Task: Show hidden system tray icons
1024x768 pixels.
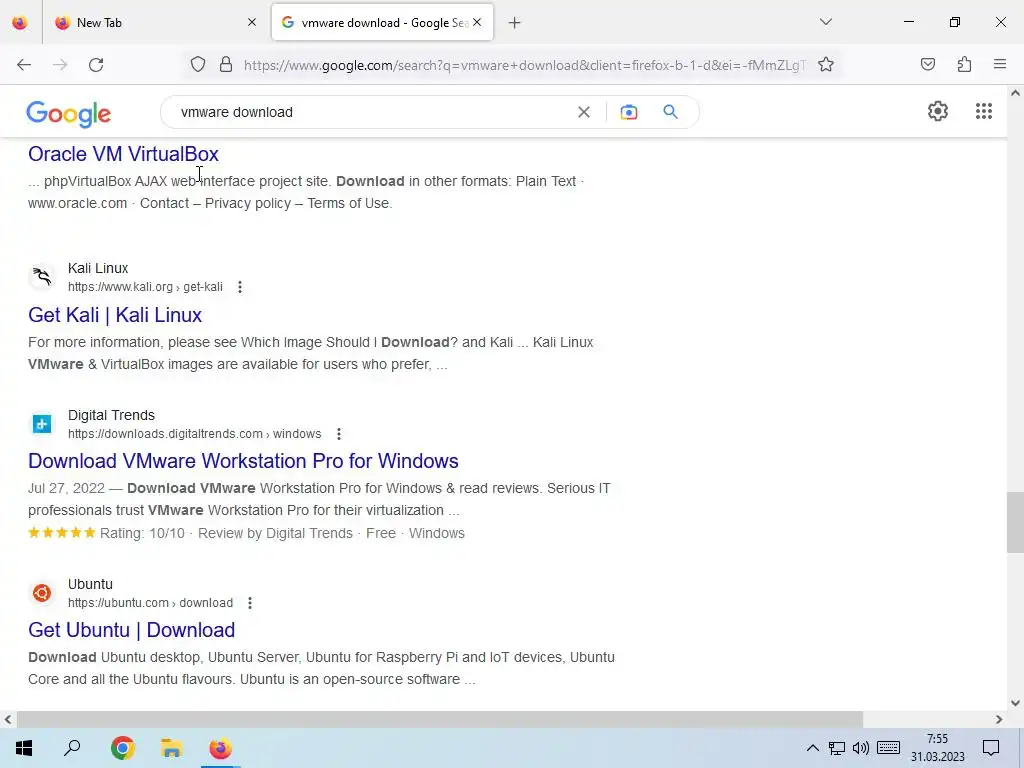Action: pos(812,748)
